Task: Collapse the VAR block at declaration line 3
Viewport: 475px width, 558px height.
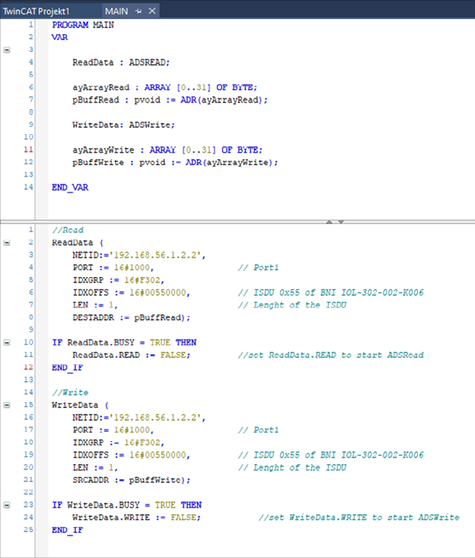Action: [7, 50]
